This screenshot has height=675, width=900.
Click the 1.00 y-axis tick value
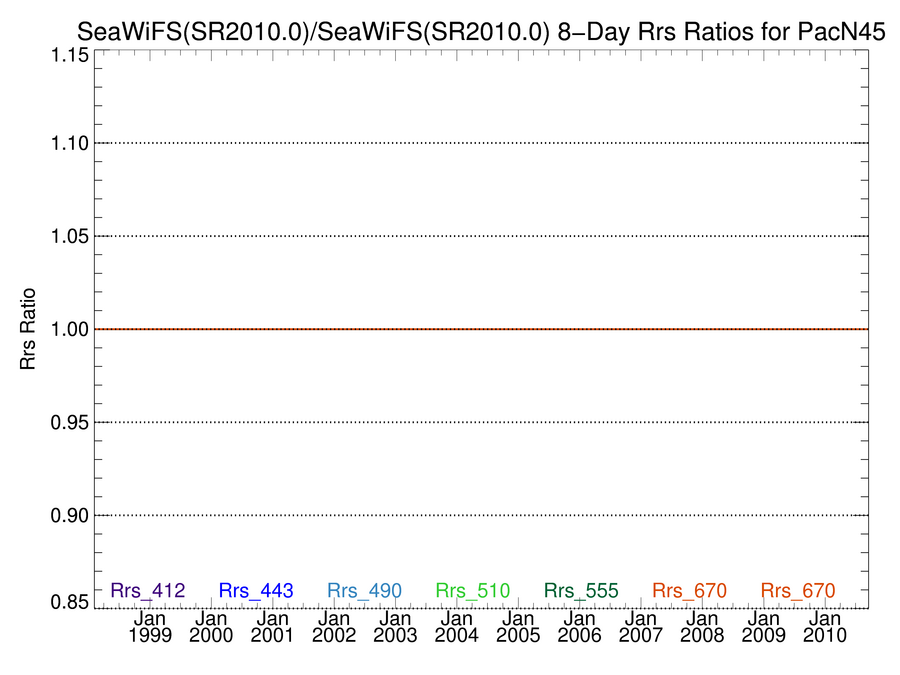[70, 329]
